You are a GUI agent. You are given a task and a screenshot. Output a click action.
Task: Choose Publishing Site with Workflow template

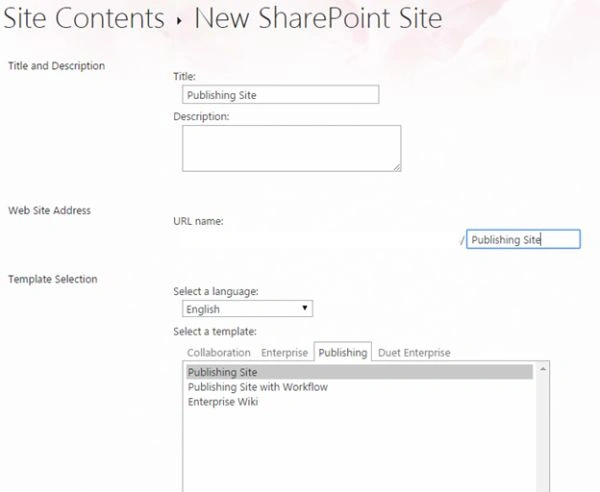pos(258,387)
